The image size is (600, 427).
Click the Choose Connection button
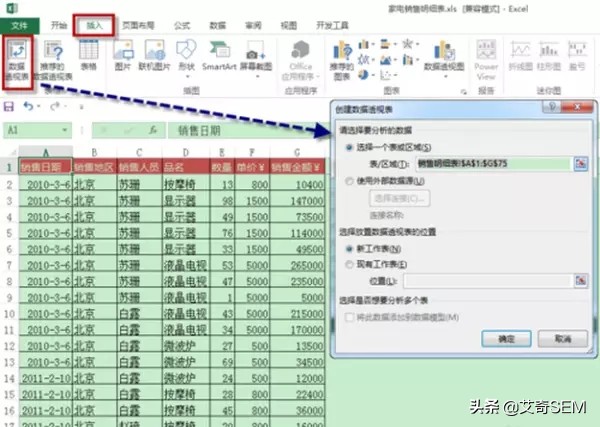(399, 198)
